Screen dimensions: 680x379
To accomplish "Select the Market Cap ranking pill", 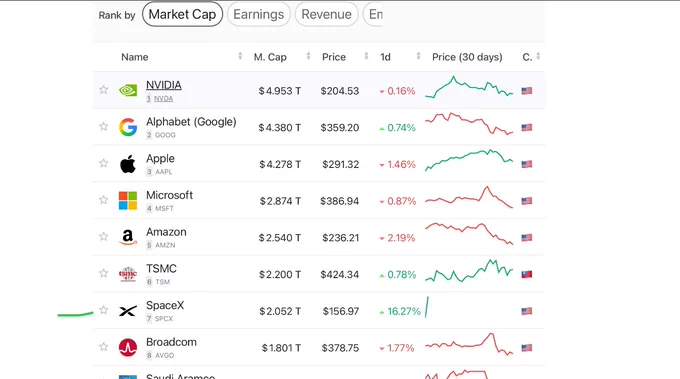I will pyautogui.click(x=182, y=14).
